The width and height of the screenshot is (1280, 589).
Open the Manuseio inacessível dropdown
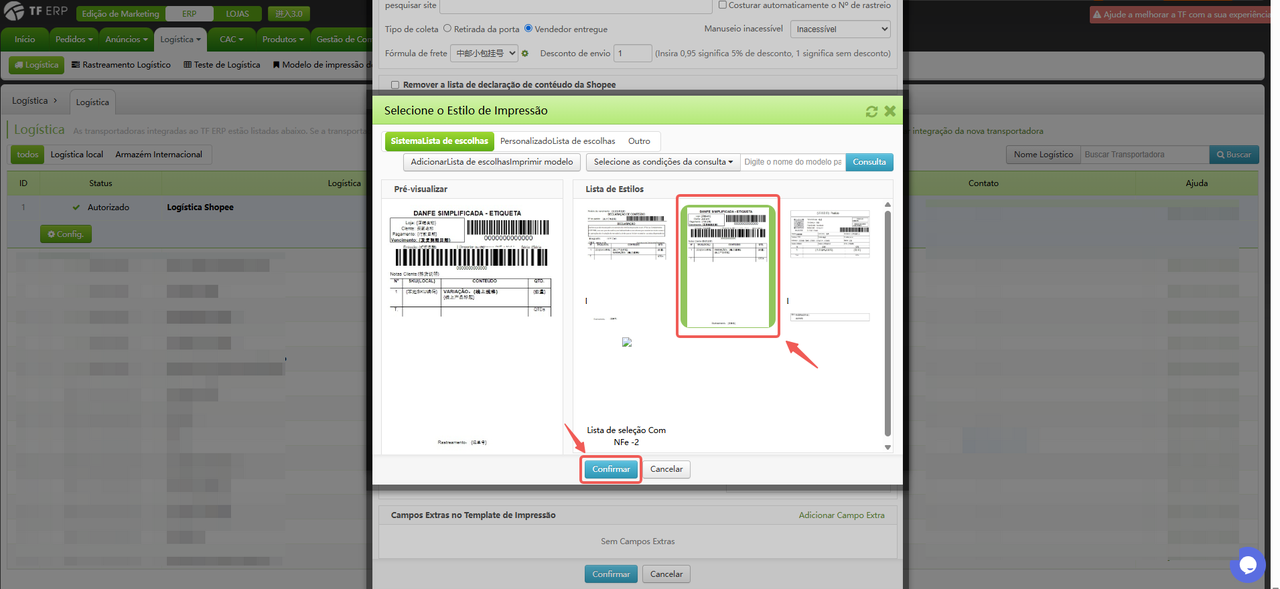click(842, 30)
